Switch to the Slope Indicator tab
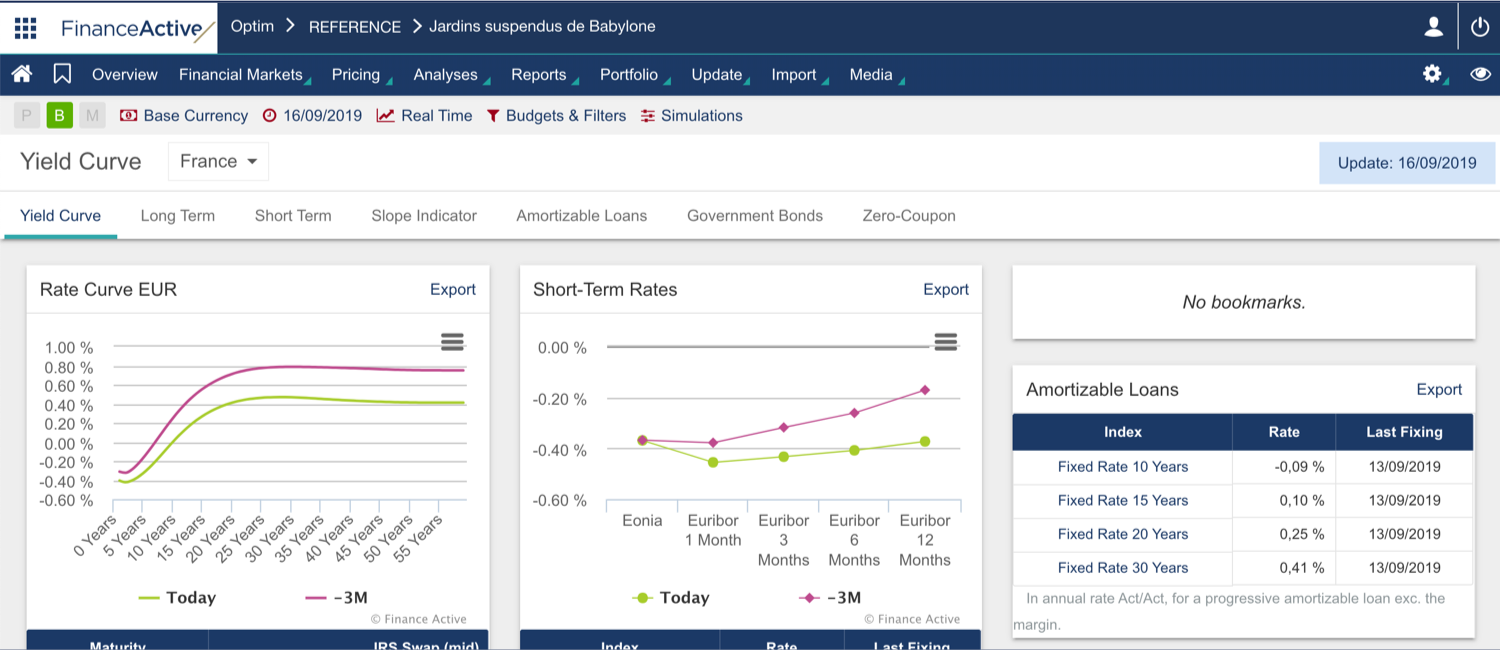This screenshot has height=650, width=1500. (x=424, y=215)
